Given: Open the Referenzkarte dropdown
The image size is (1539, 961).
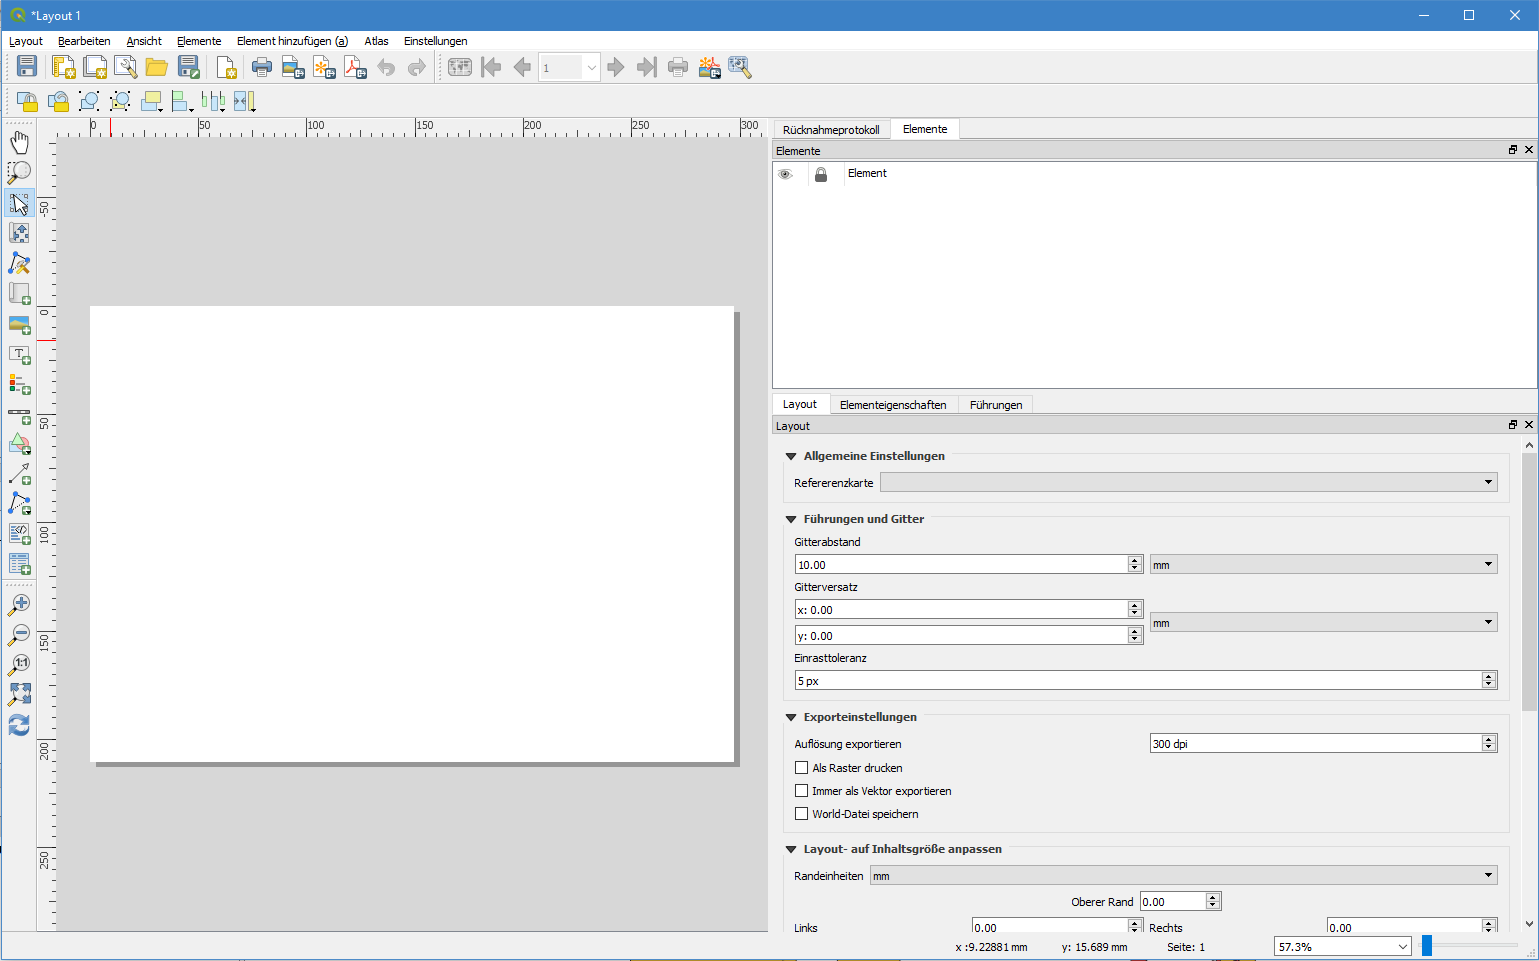Looking at the screenshot, I should pos(1188,483).
